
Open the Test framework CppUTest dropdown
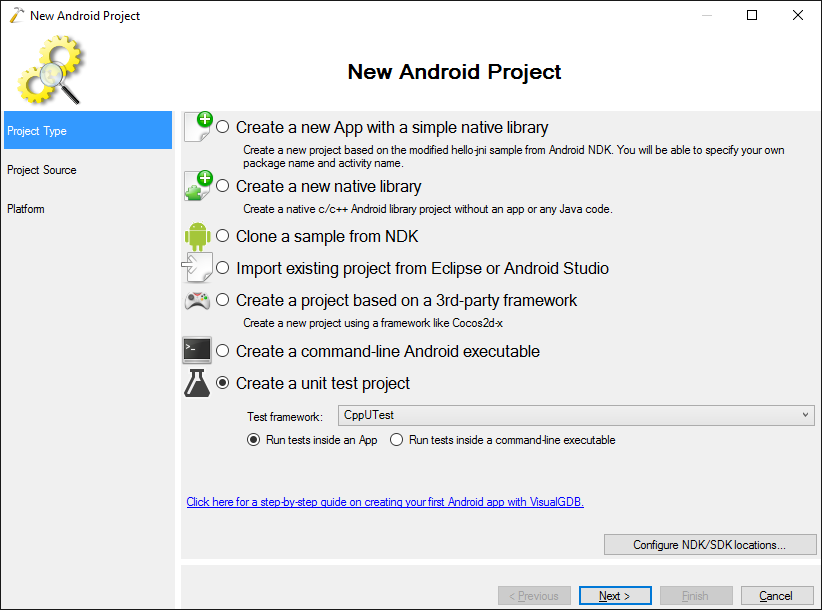[x=576, y=415]
